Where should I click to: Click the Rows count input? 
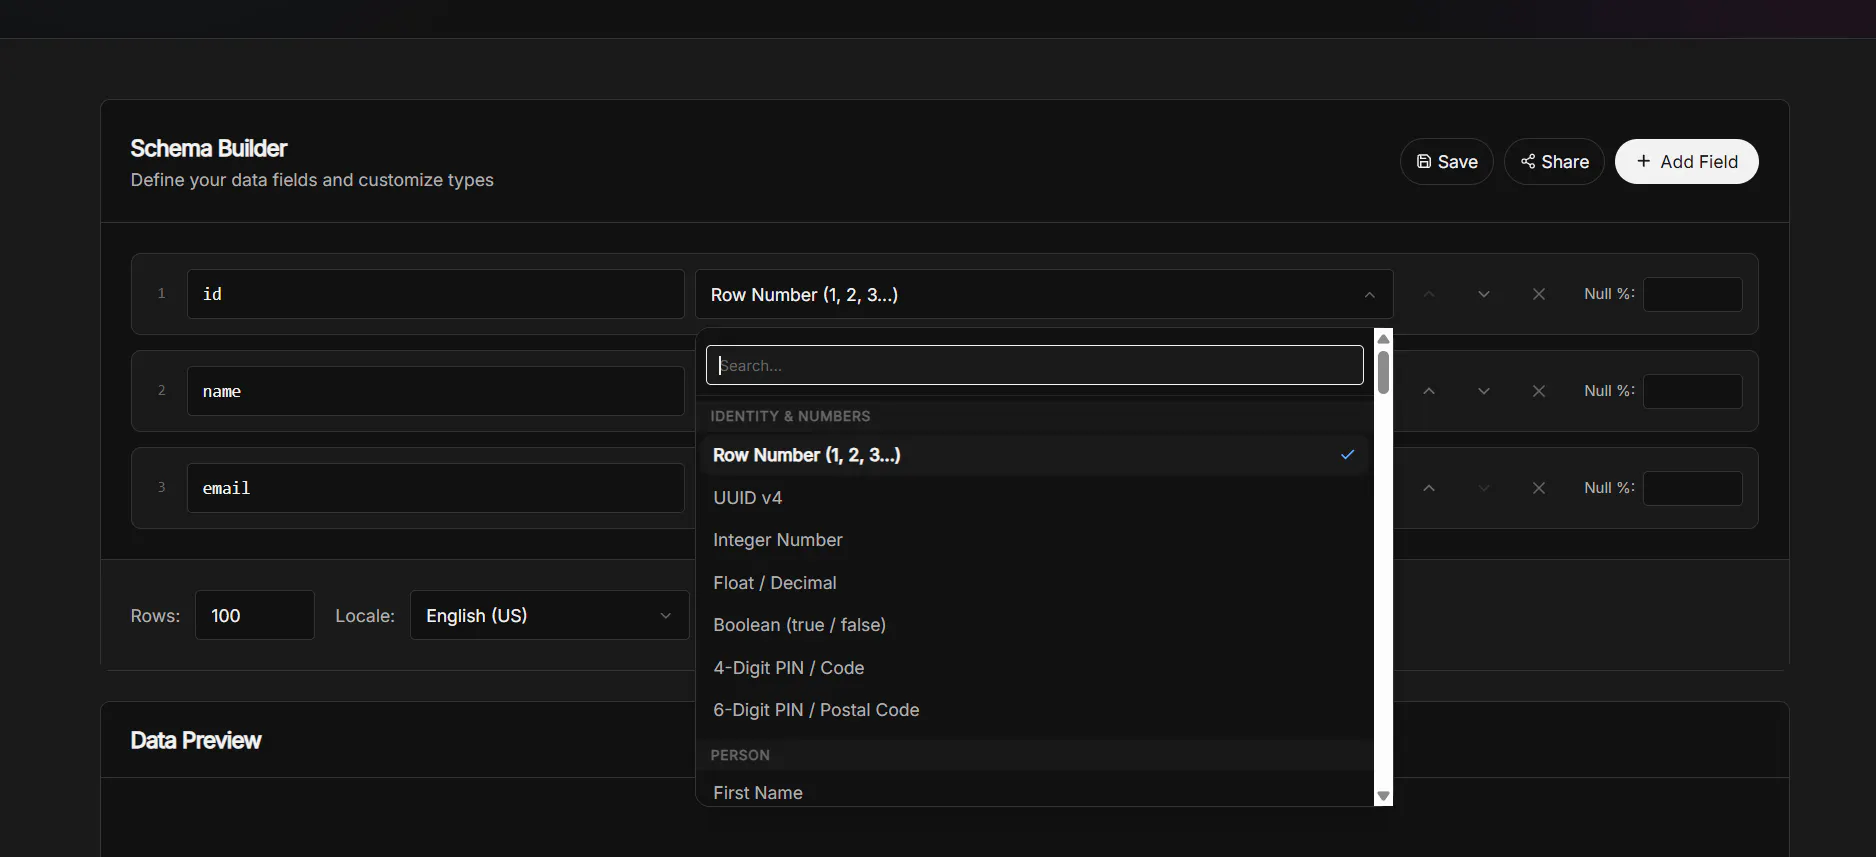tap(255, 615)
